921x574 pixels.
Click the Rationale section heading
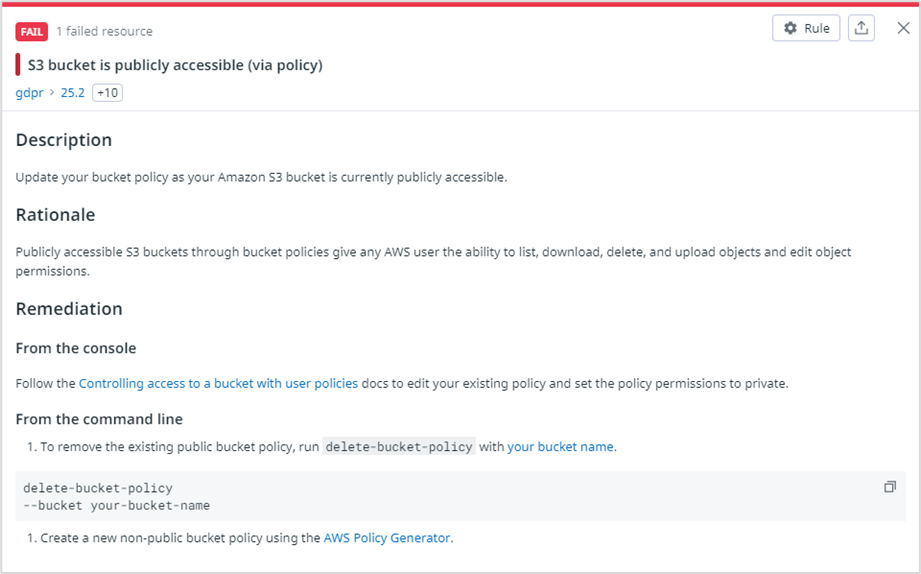click(55, 215)
